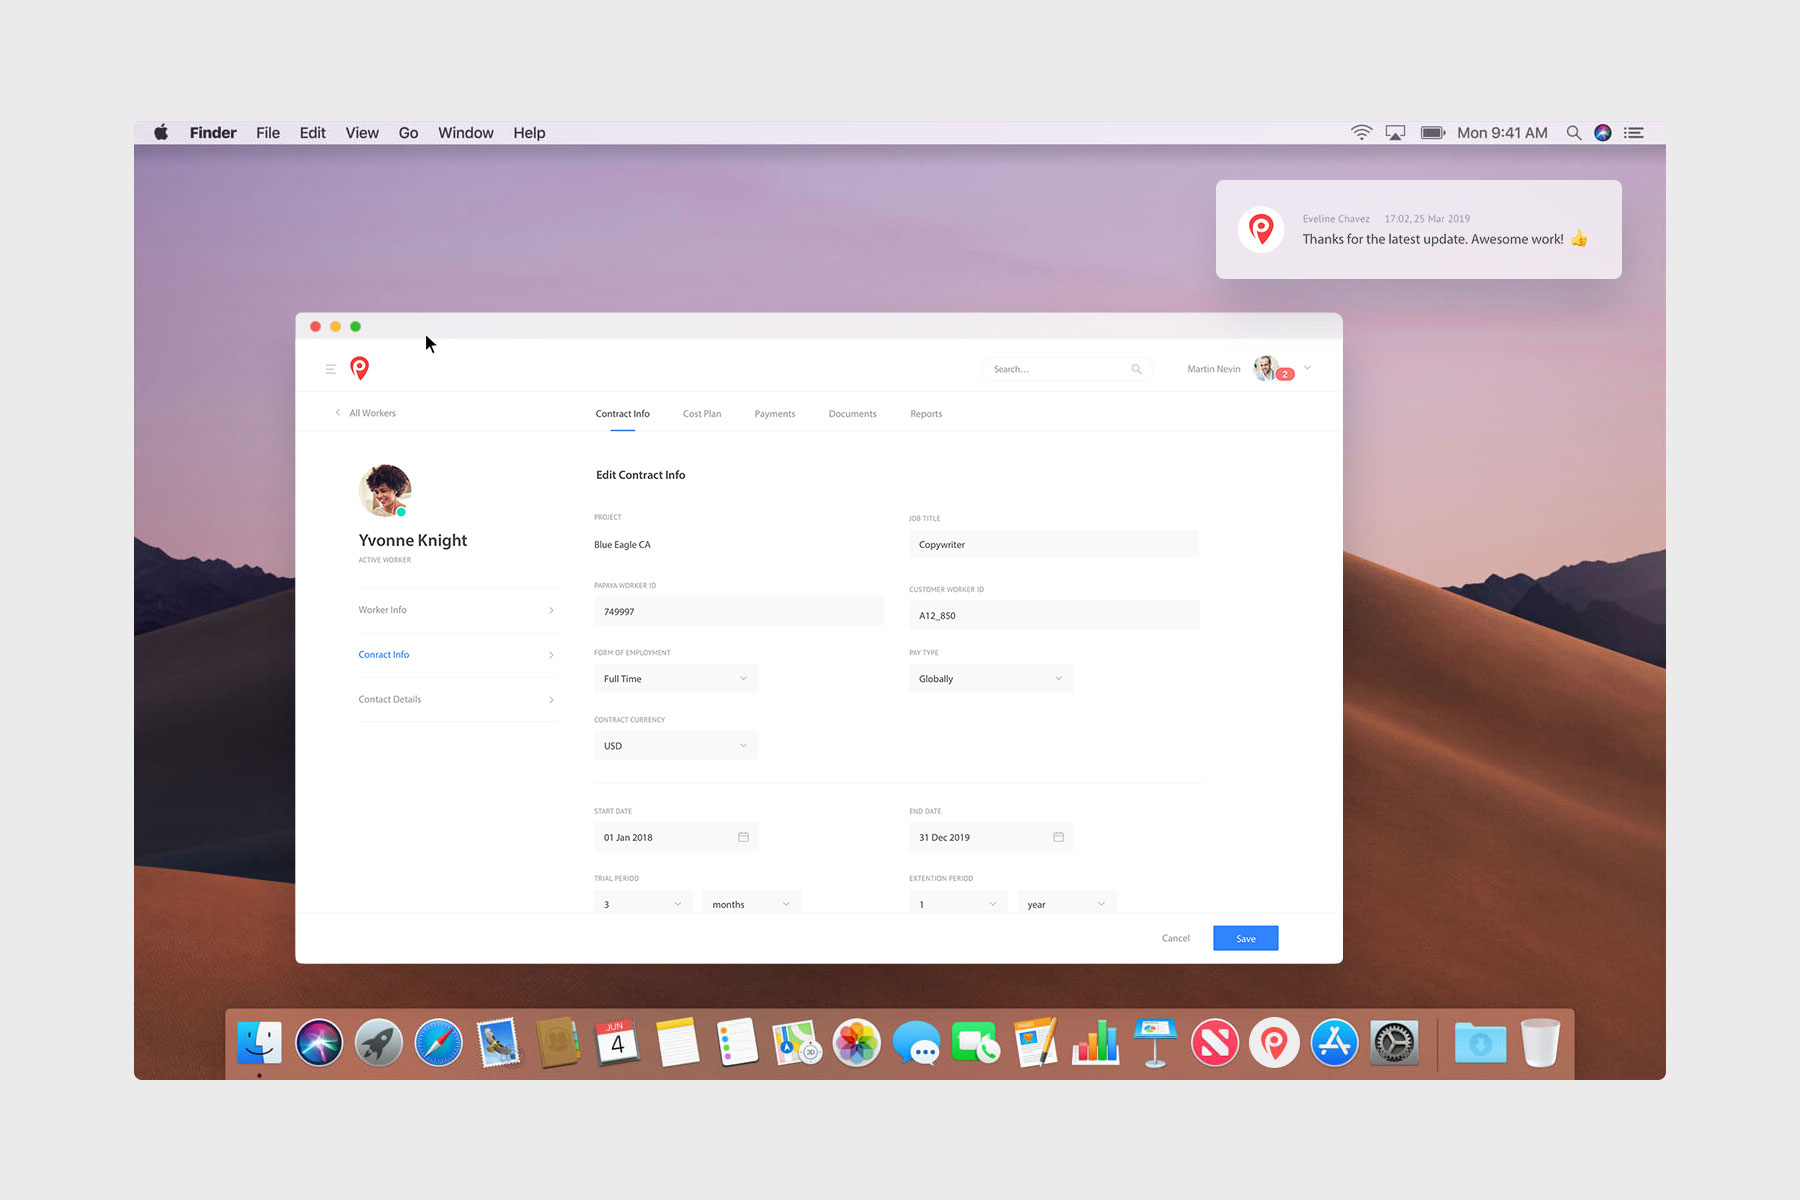Open Spotlight search in the menu bar

pos(1574,132)
